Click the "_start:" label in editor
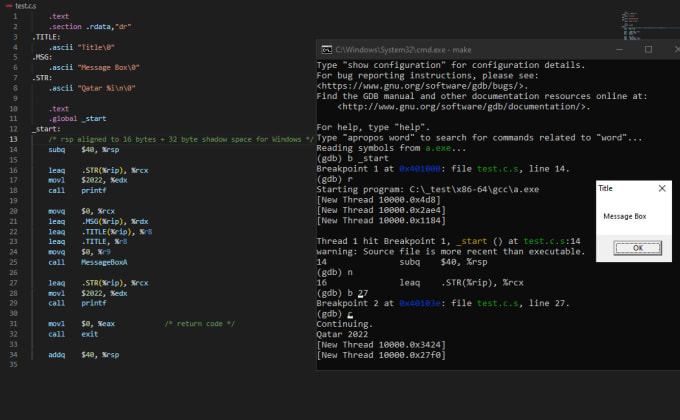Viewport: 680px width, 420px height. [x=46, y=129]
